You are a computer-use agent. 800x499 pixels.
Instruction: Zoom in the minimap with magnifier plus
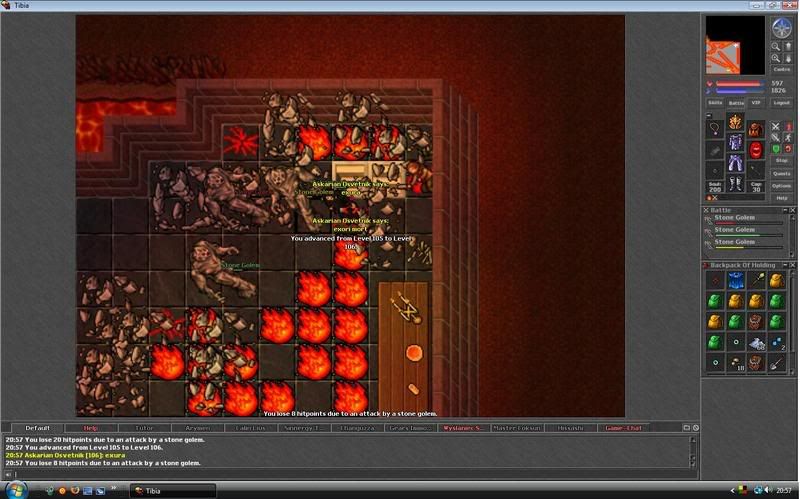point(776,58)
